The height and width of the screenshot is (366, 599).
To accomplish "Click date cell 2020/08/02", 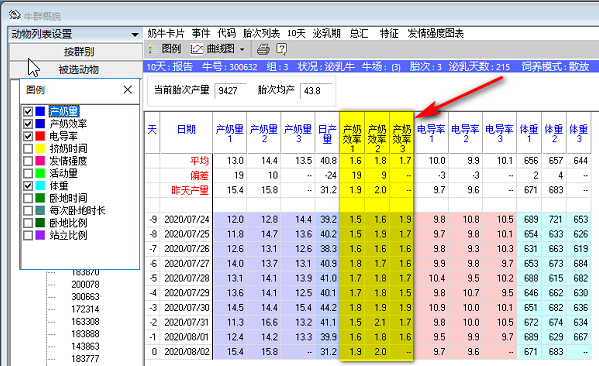I will [x=187, y=351].
